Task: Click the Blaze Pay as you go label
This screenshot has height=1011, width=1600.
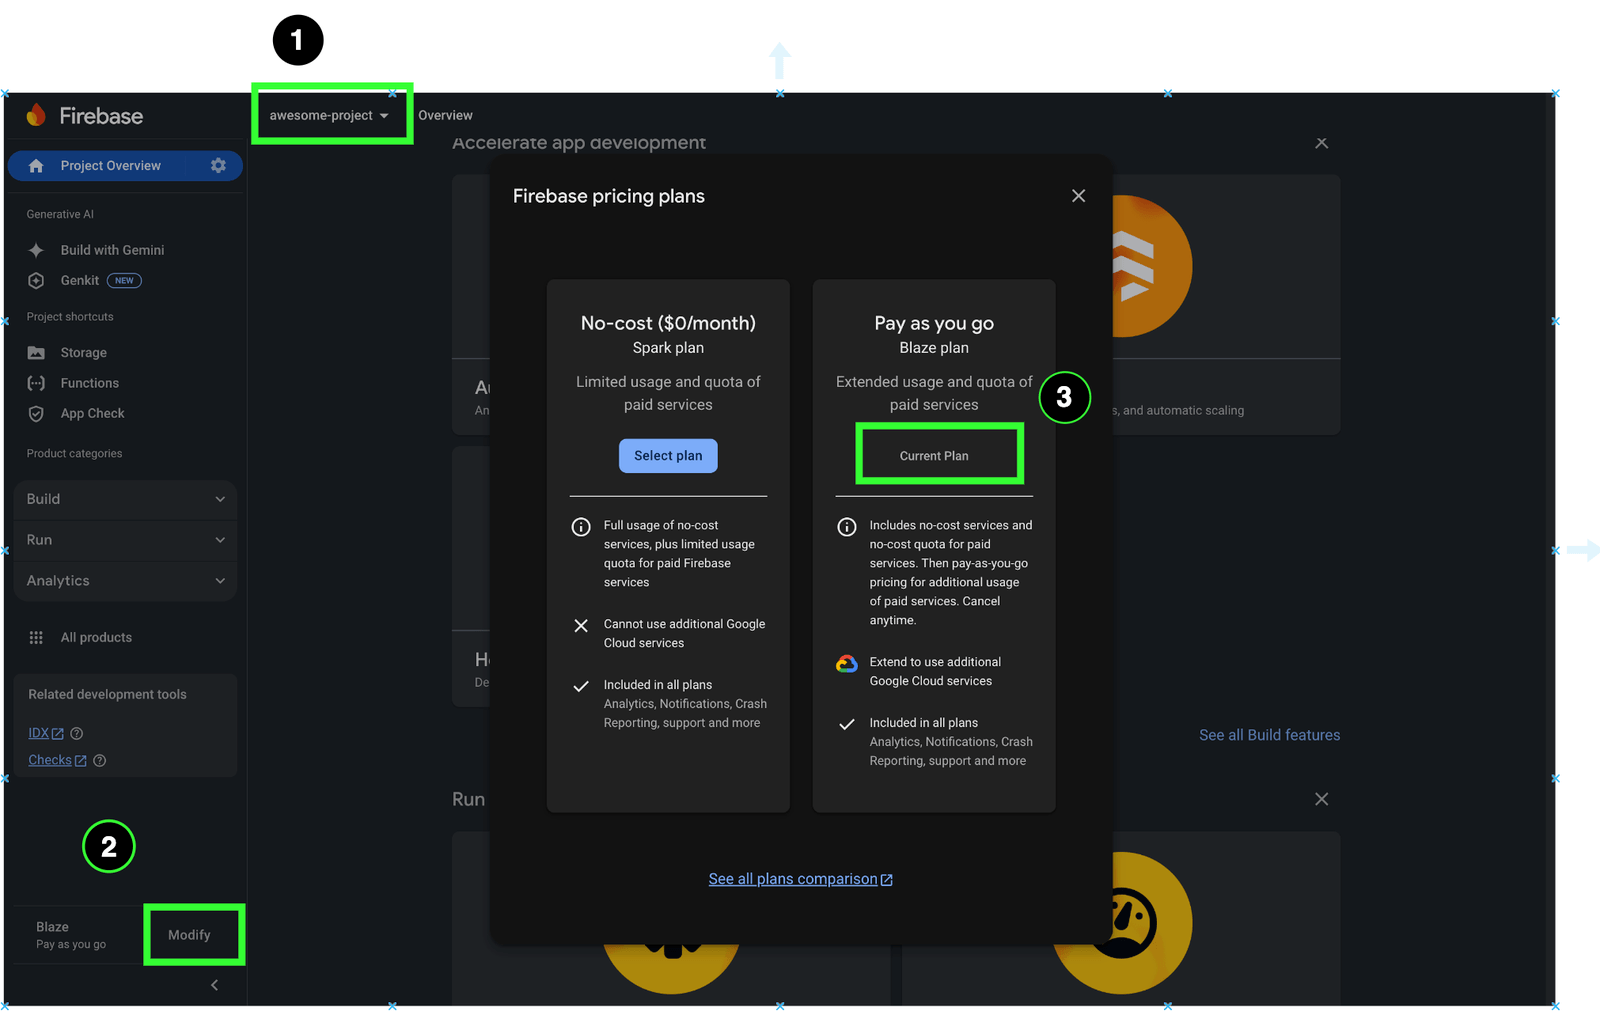Action: 71,935
